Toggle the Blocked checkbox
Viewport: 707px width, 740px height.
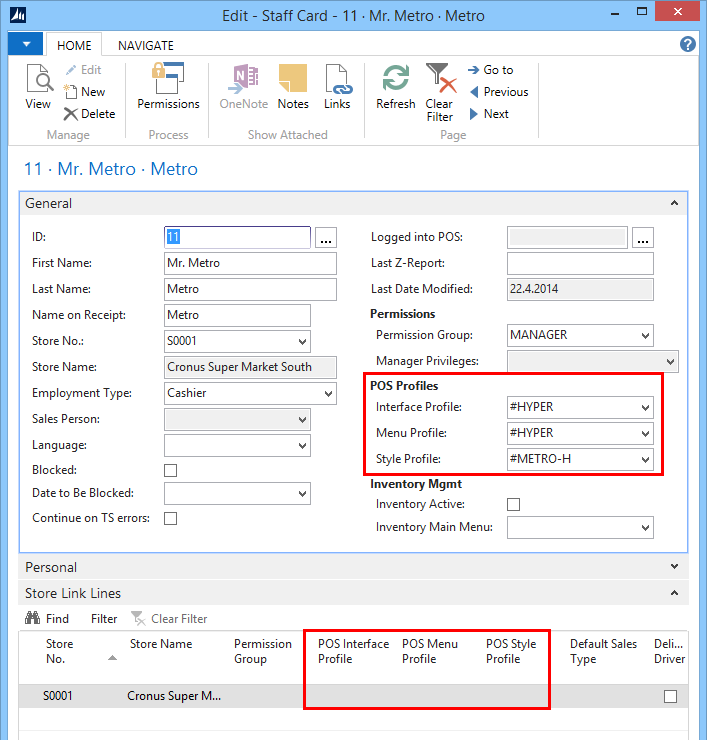(171, 470)
